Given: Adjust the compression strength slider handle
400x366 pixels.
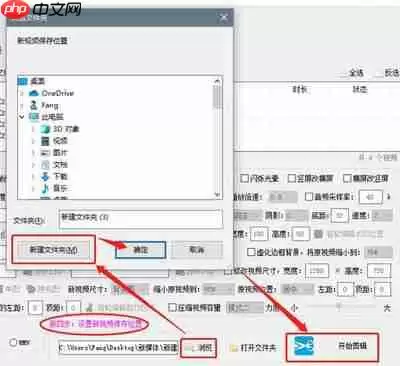Looking at the screenshot, I should [x=339, y=306].
